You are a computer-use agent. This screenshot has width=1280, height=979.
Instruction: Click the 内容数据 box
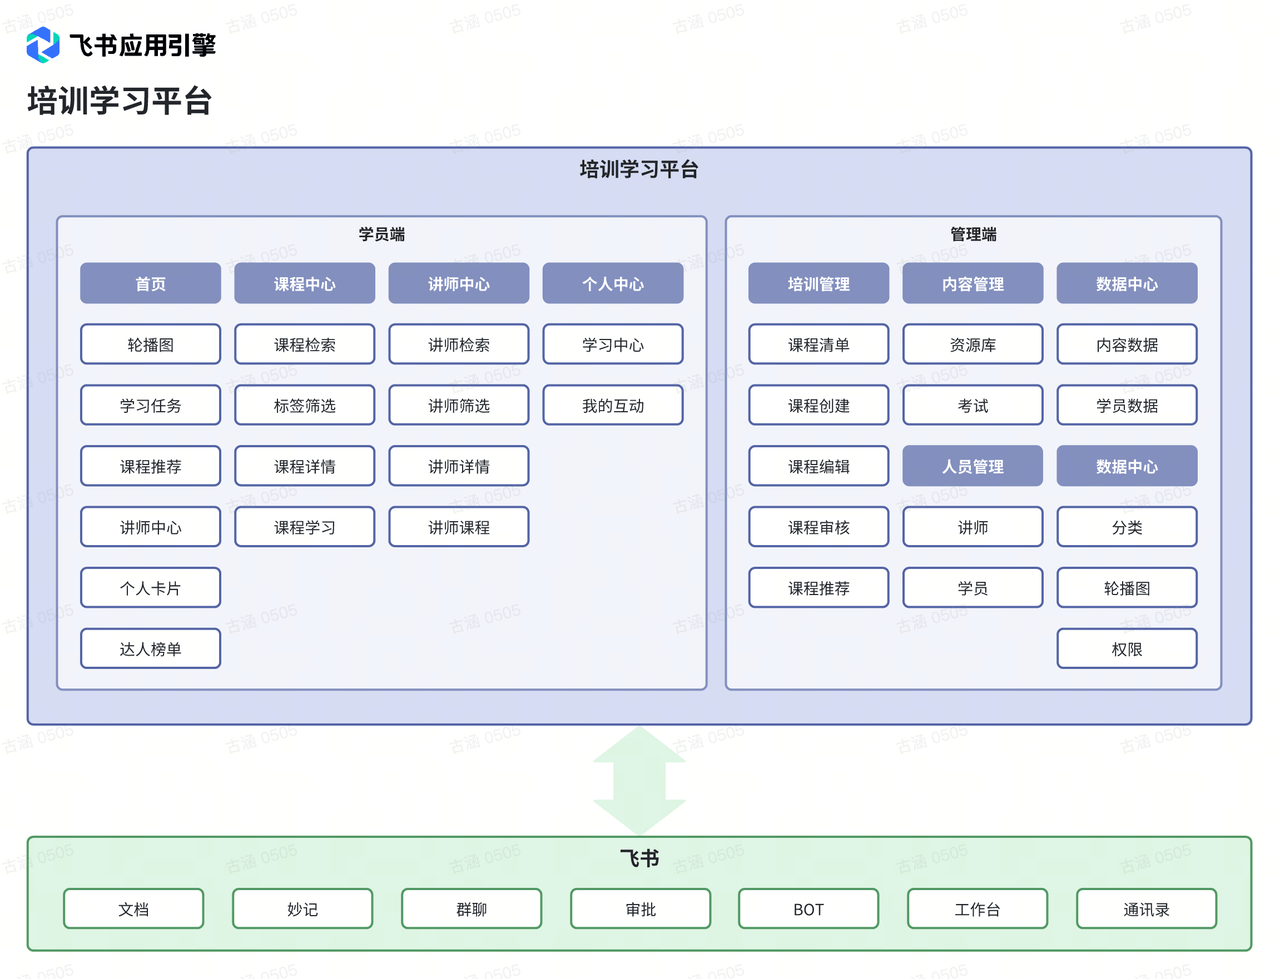click(x=1127, y=344)
